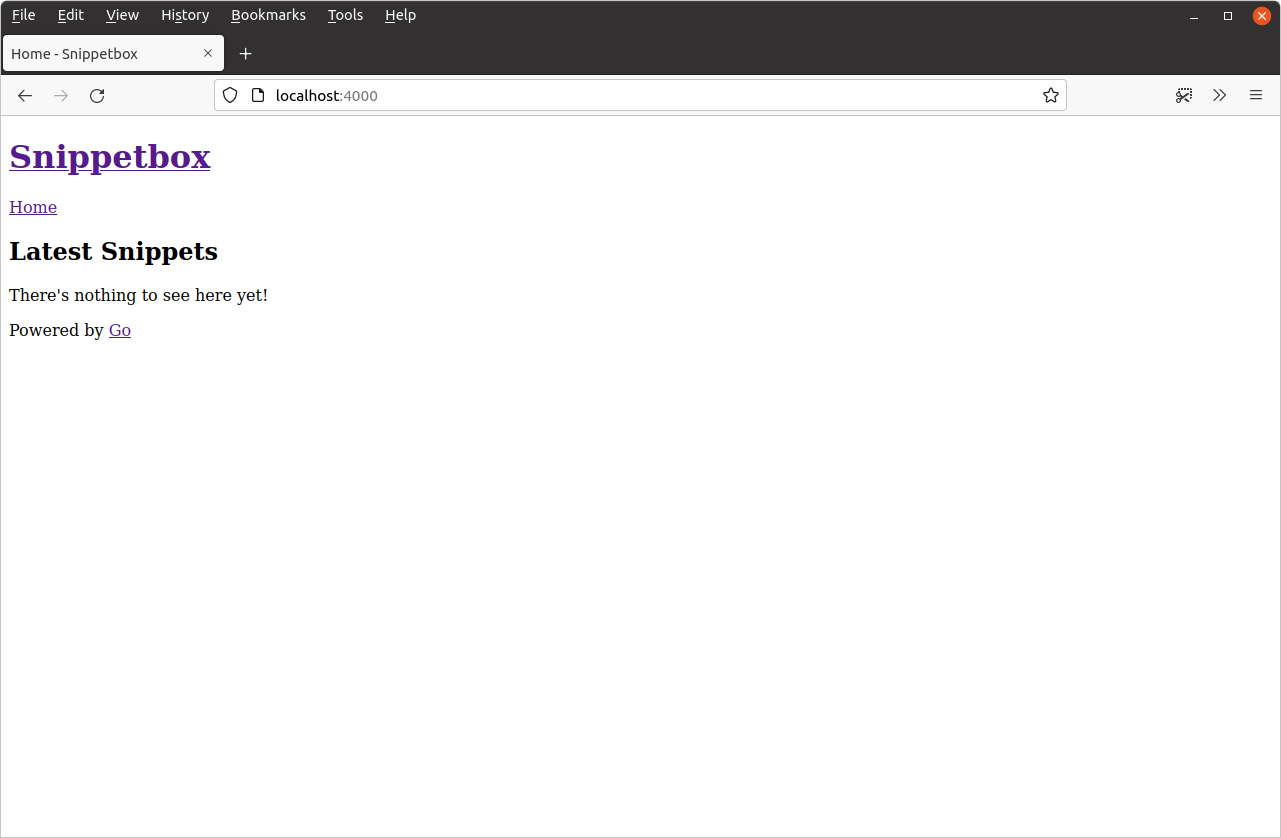Close the Home - Snippetbox tab
Image resolution: width=1281 pixels, height=838 pixels.
click(x=208, y=54)
